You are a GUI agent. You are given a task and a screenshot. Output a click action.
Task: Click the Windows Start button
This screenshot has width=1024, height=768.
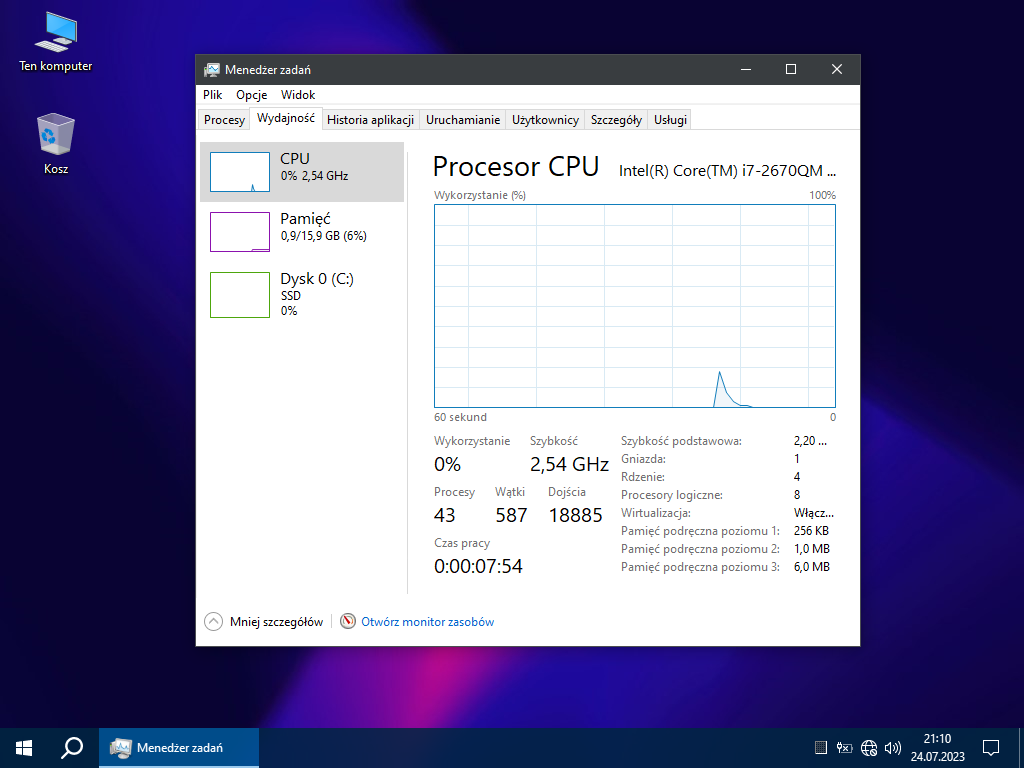(24, 747)
